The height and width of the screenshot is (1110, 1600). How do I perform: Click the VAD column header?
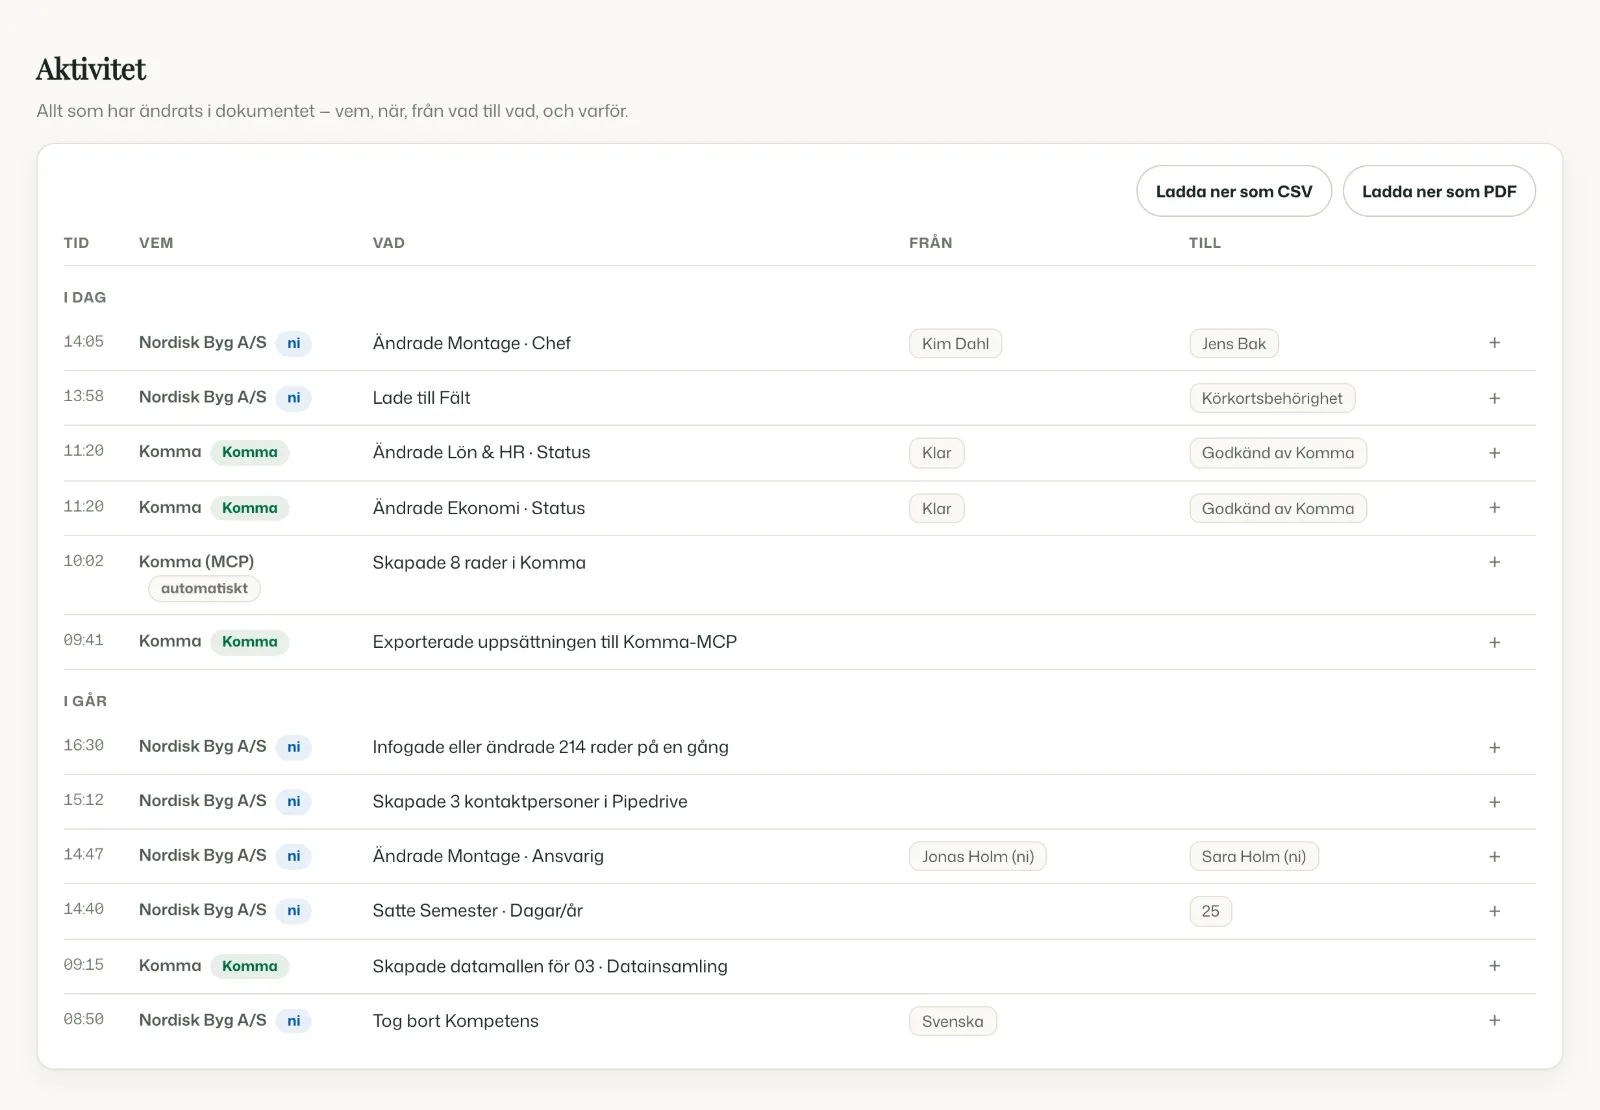click(x=388, y=243)
